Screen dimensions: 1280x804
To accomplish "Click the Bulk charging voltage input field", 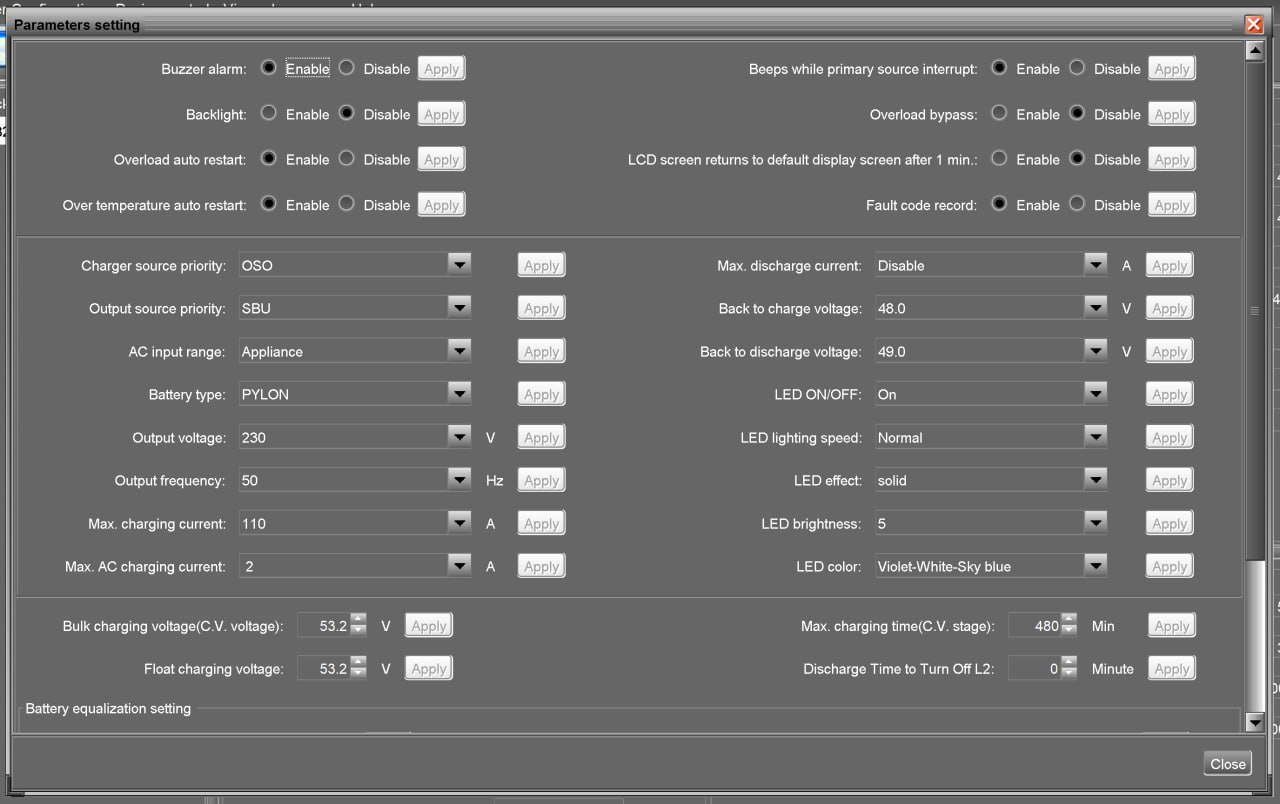I will (x=323, y=626).
